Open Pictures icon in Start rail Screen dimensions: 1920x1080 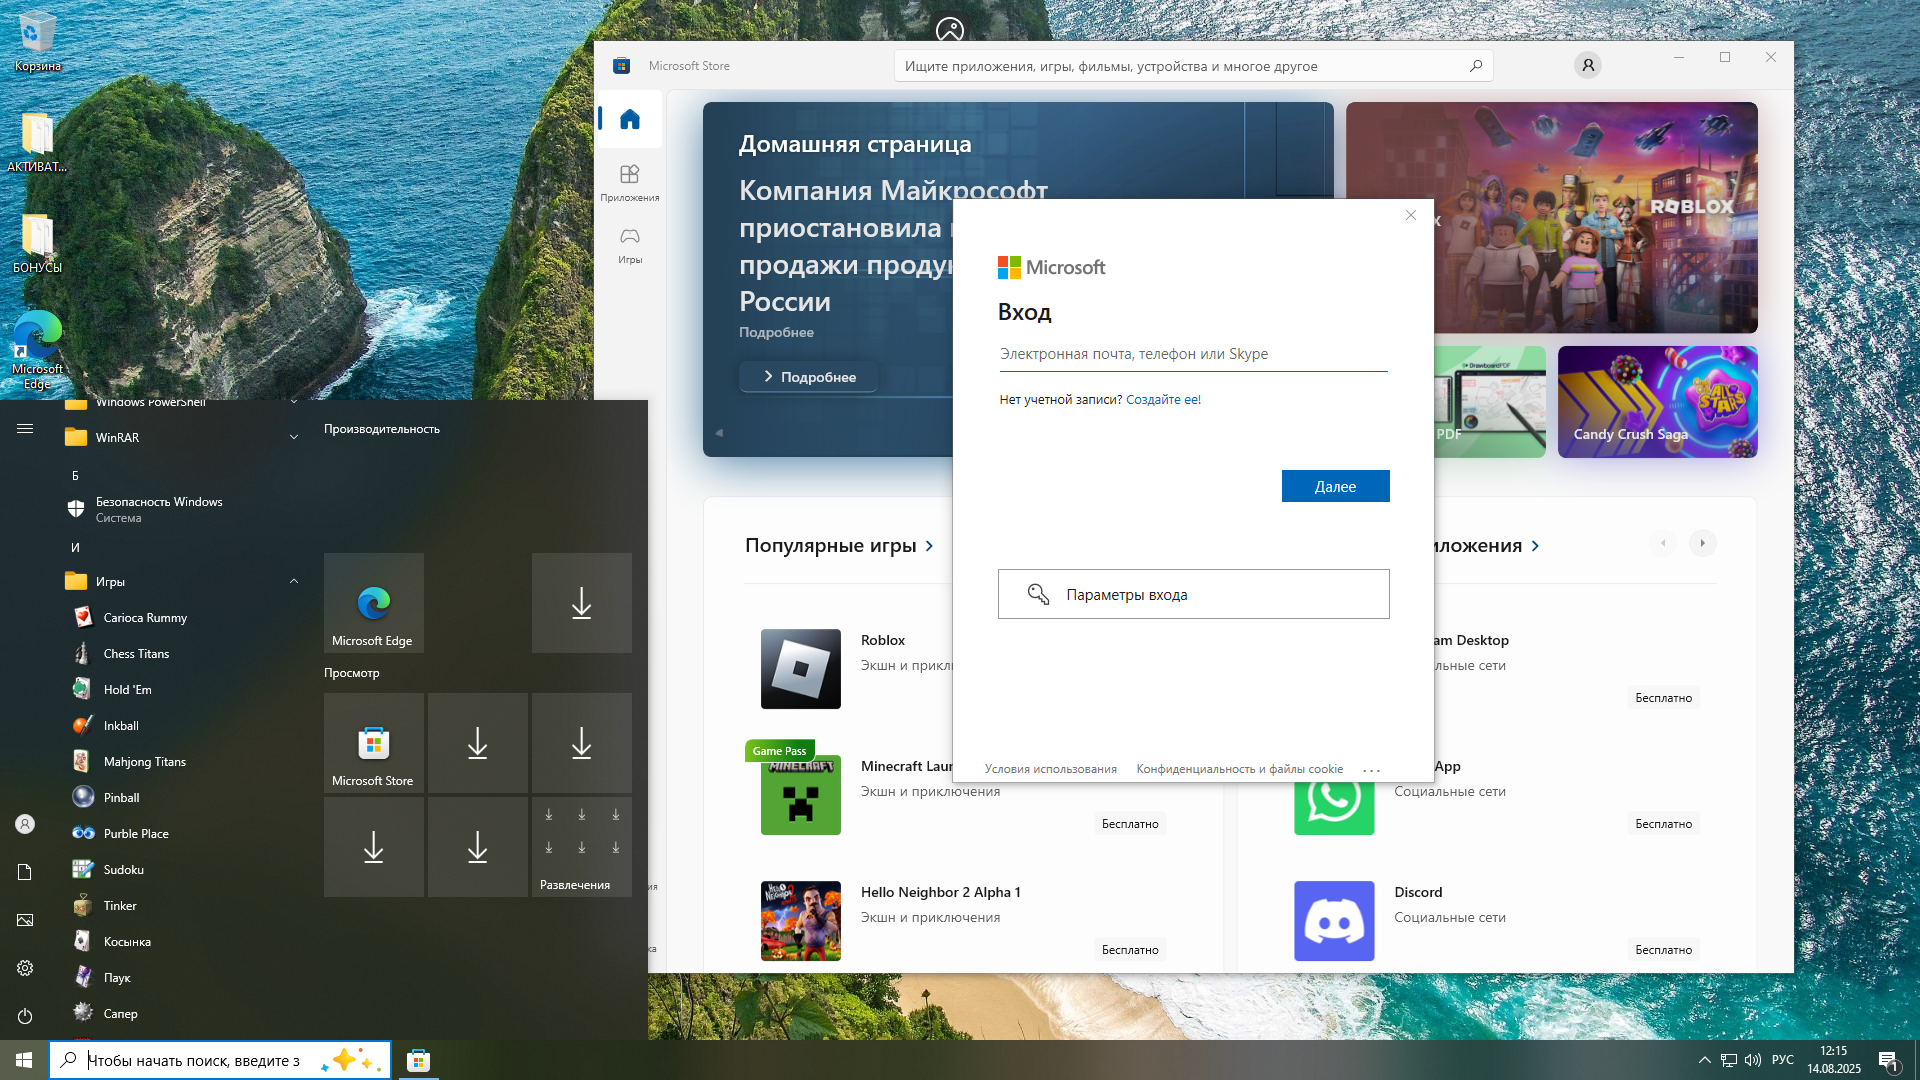click(25, 920)
